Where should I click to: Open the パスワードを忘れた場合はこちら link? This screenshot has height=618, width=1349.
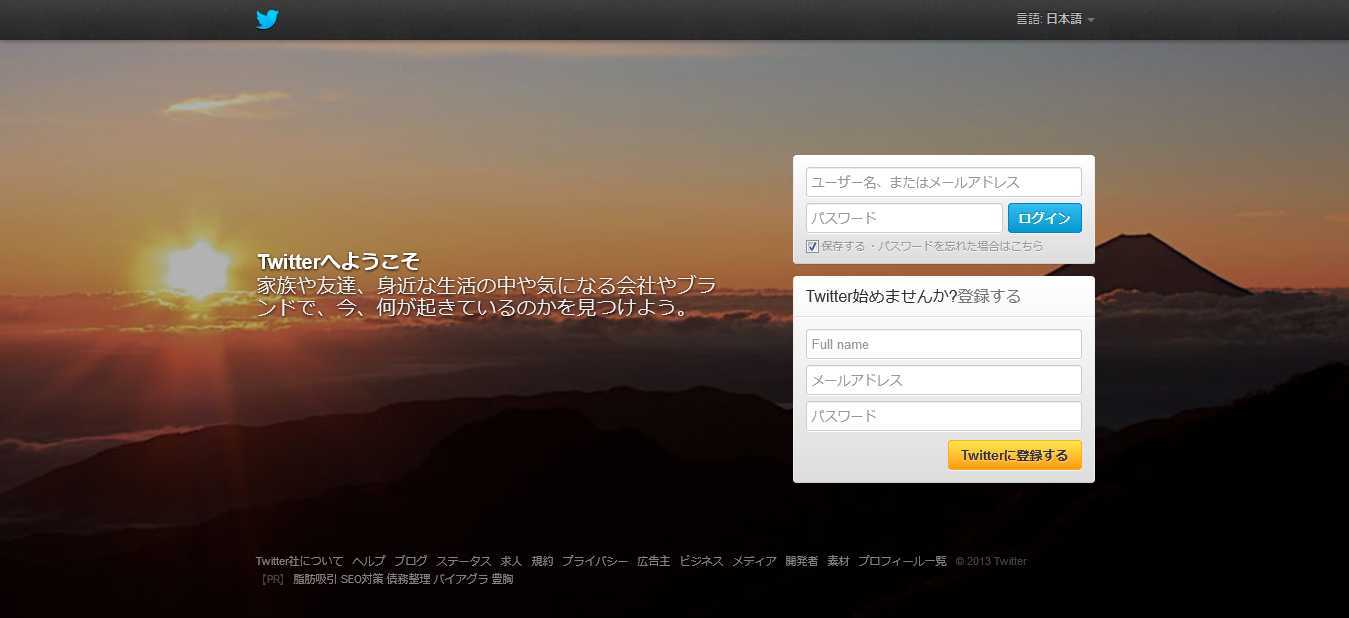click(961, 246)
